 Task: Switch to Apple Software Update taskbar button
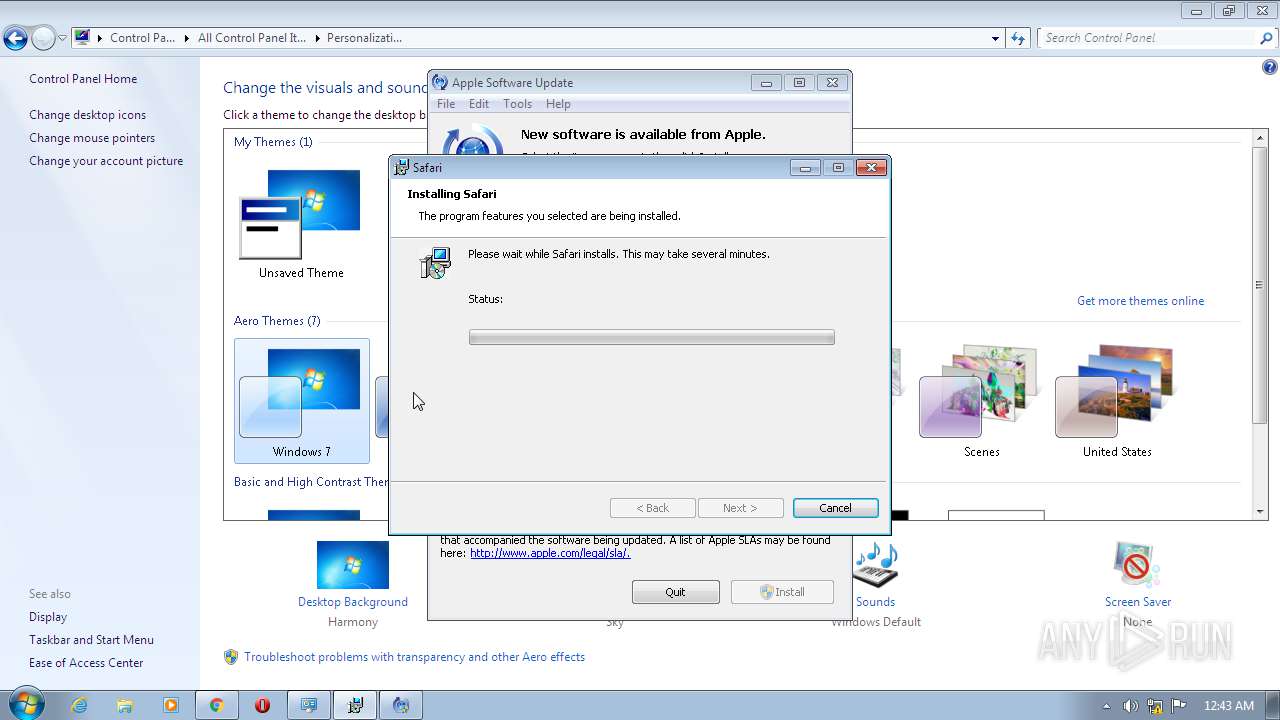(x=401, y=705)
